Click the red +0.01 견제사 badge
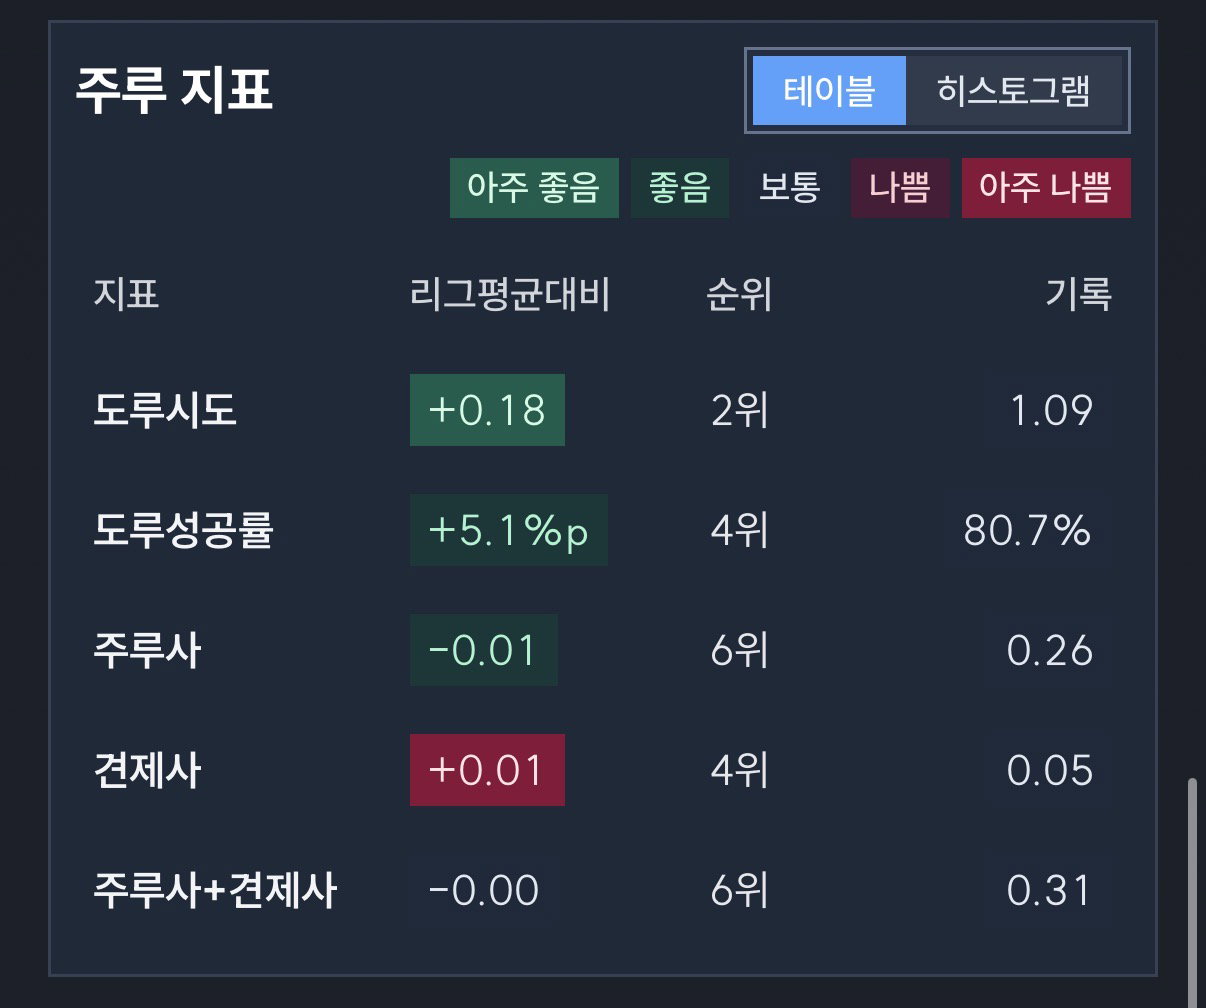Viewport: 1206px width, 1008px height. 487,770
